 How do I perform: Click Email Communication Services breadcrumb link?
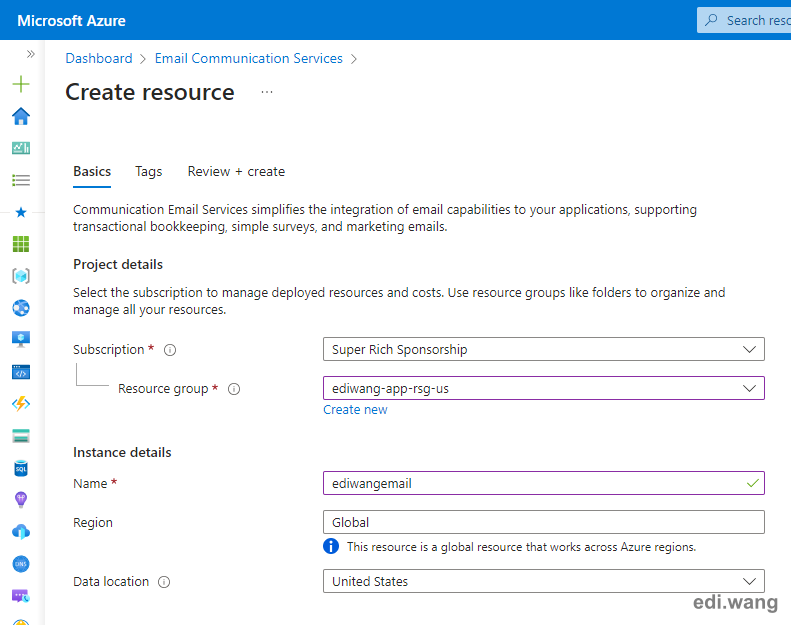click(249, 59)
